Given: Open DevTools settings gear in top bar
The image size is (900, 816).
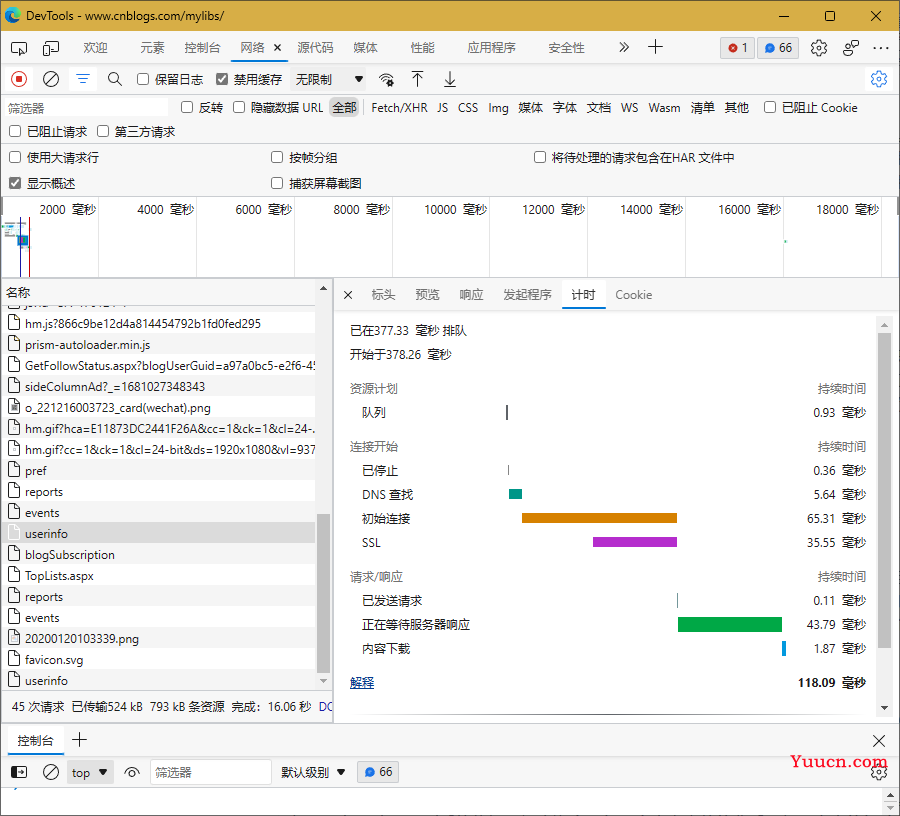Looking at the screenshot, I should tap(819, 48).
